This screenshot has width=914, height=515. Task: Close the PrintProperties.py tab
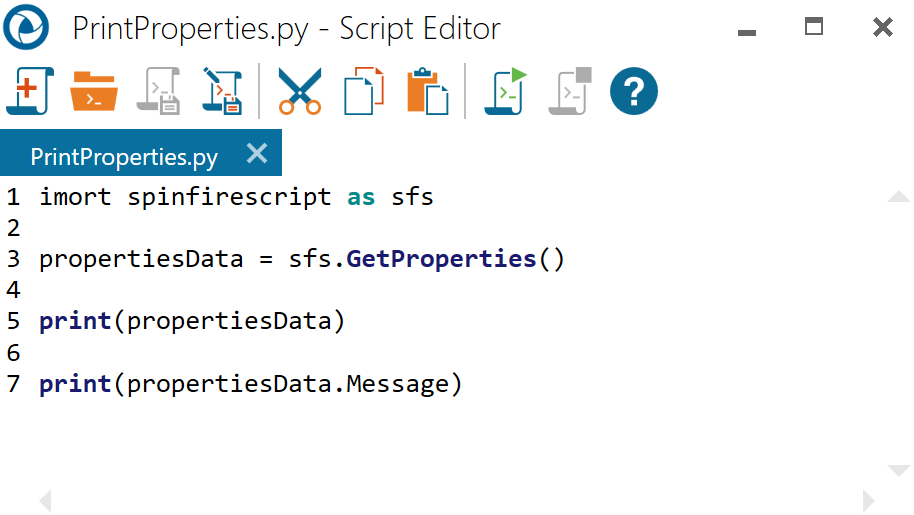[x=257, y=154]
